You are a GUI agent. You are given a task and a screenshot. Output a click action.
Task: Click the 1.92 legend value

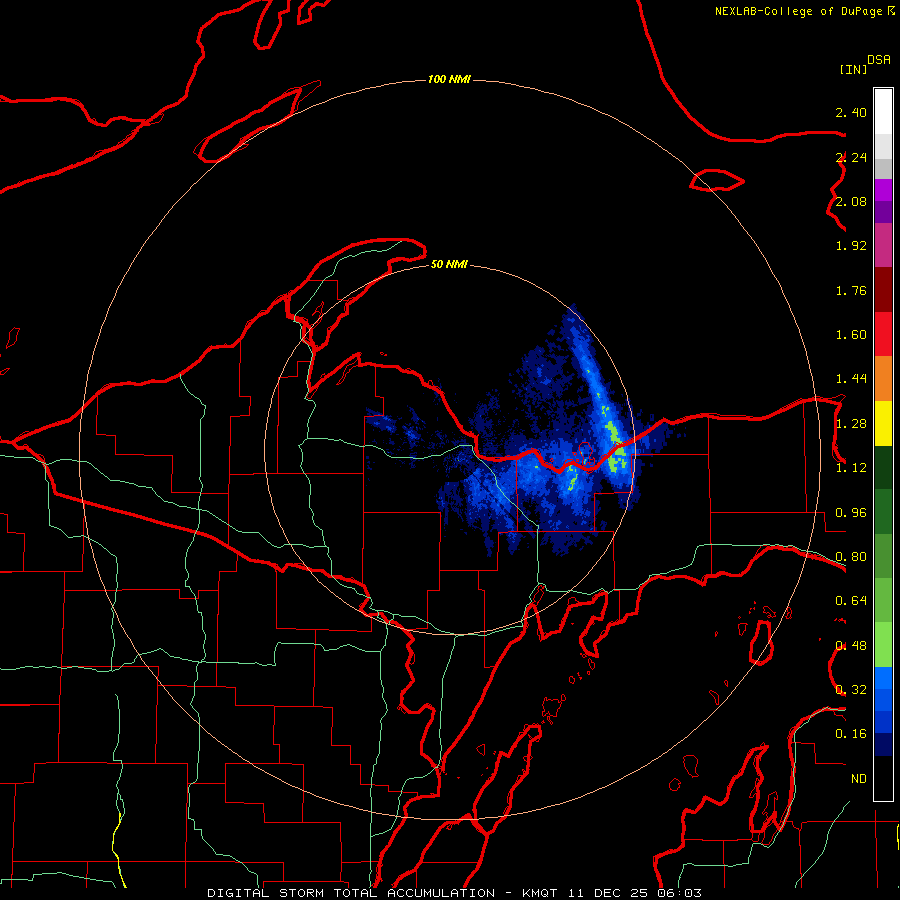pyautogui.click(x=851, y=246)
